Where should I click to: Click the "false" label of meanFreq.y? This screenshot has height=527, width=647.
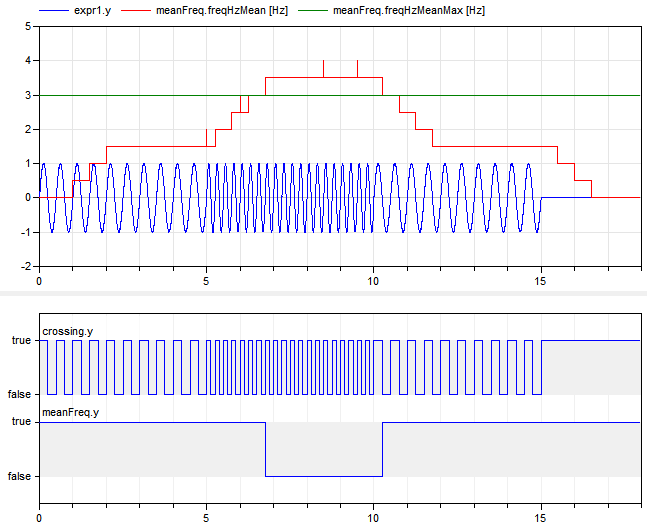[19, 477]
